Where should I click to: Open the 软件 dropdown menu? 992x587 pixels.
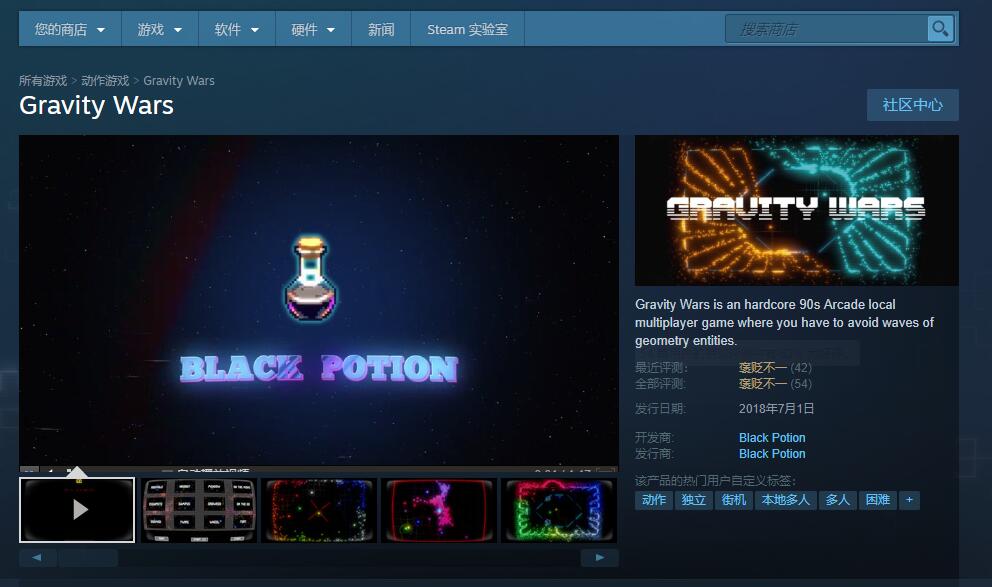pos(237,29)
